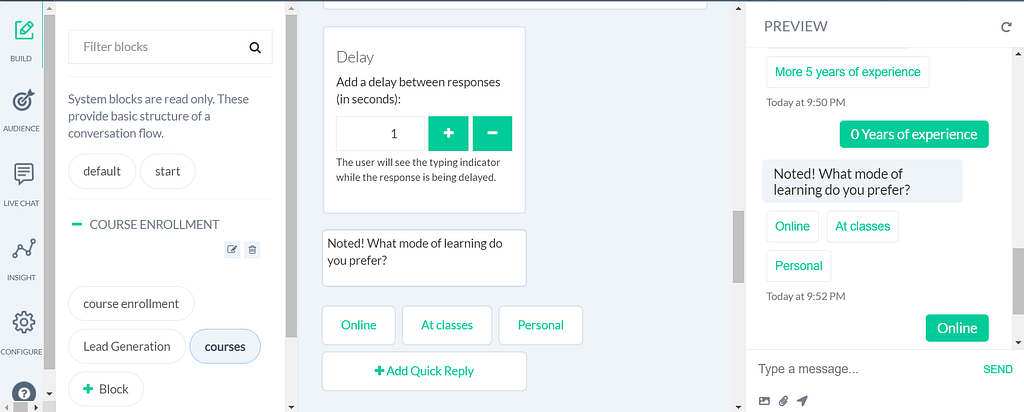The width and height of the screenshot is (1024, 412).
Task: Open the Build section icon
Action: pos(24,30)
